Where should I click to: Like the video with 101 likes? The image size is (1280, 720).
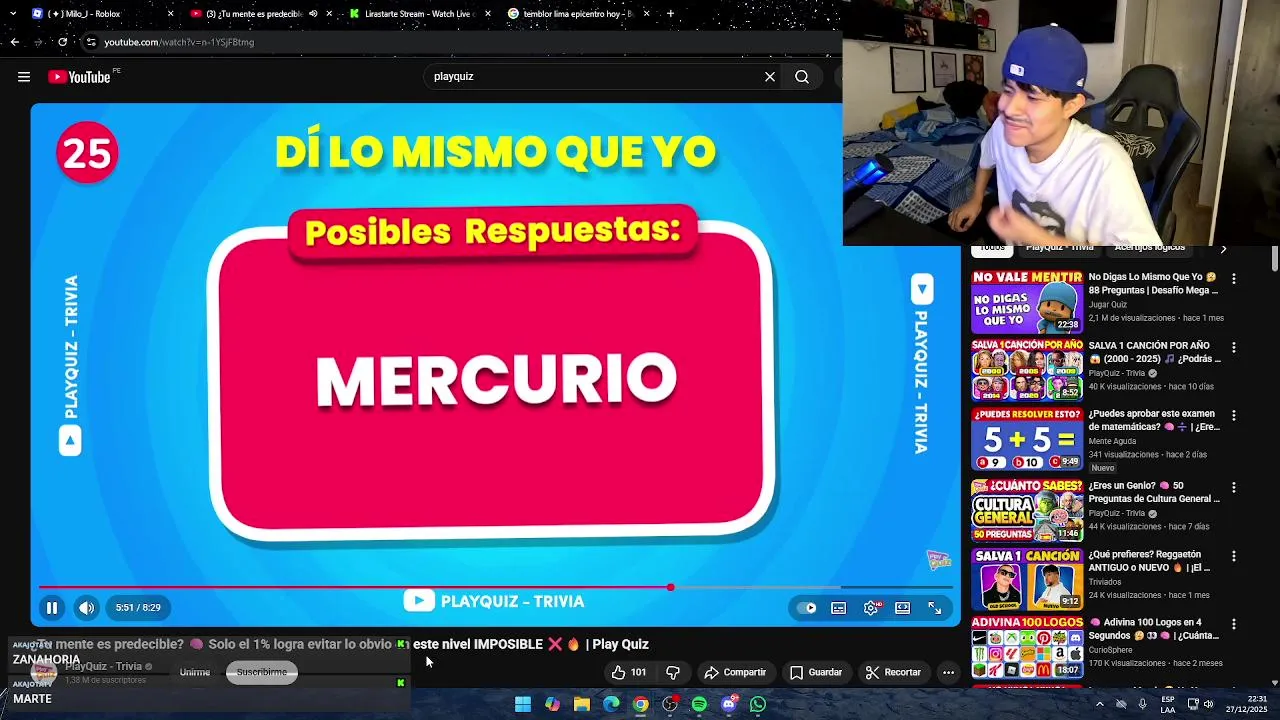(x=629, y=672)
